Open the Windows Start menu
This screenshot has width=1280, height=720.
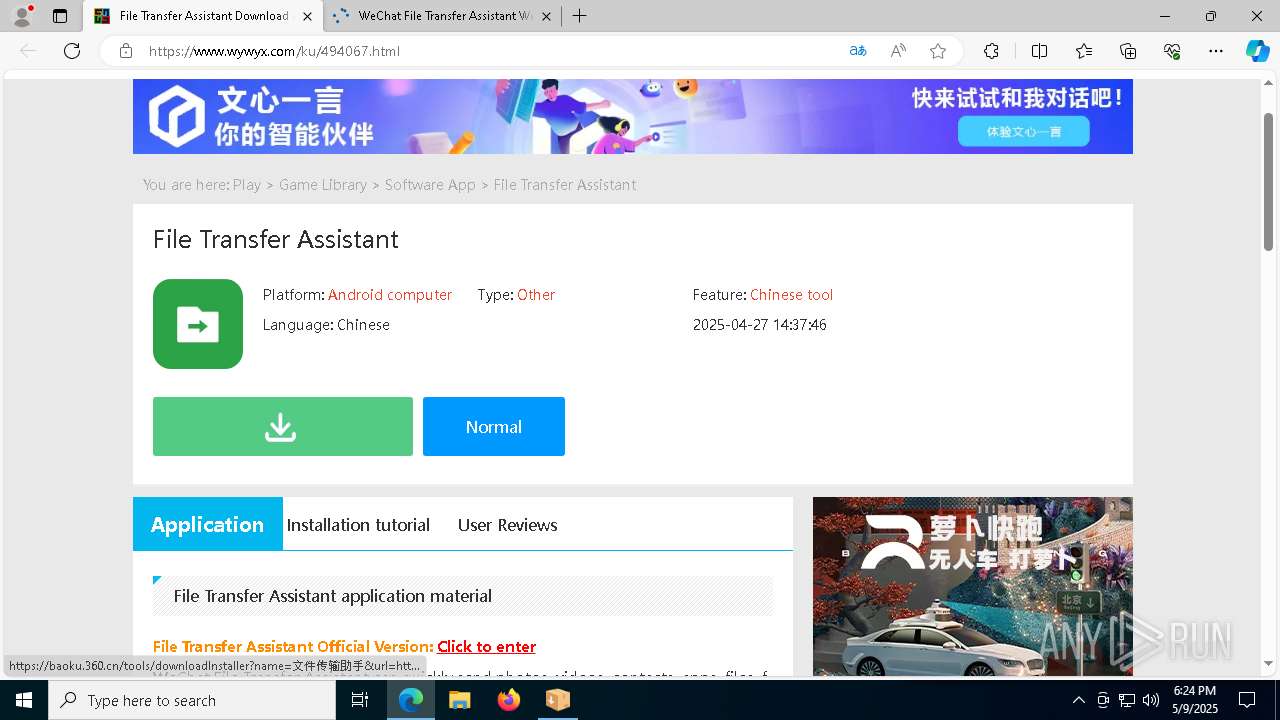pos(24,700)
